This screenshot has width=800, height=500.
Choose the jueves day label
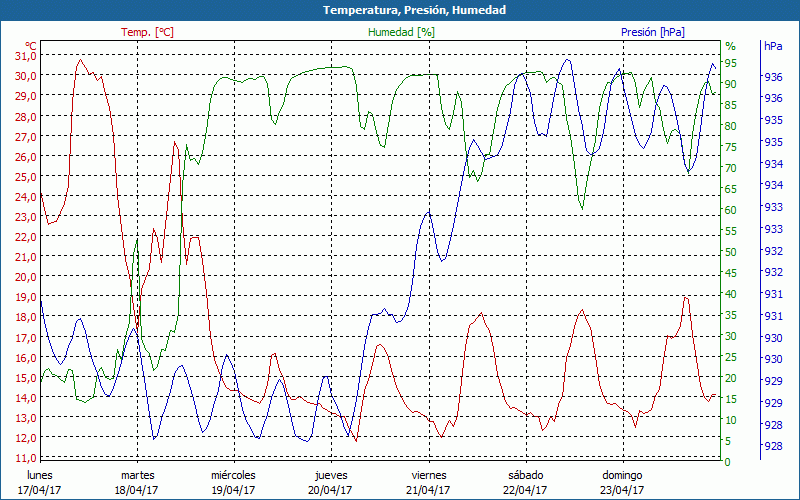pyautogui.click(x=331, y=475)
